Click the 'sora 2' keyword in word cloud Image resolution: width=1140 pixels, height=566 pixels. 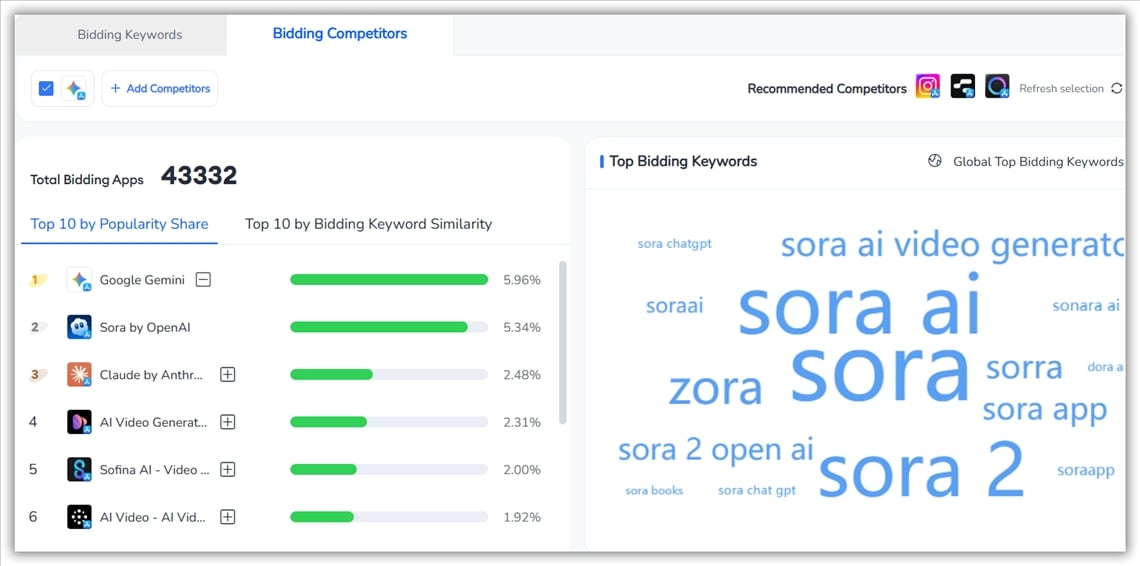921,470
